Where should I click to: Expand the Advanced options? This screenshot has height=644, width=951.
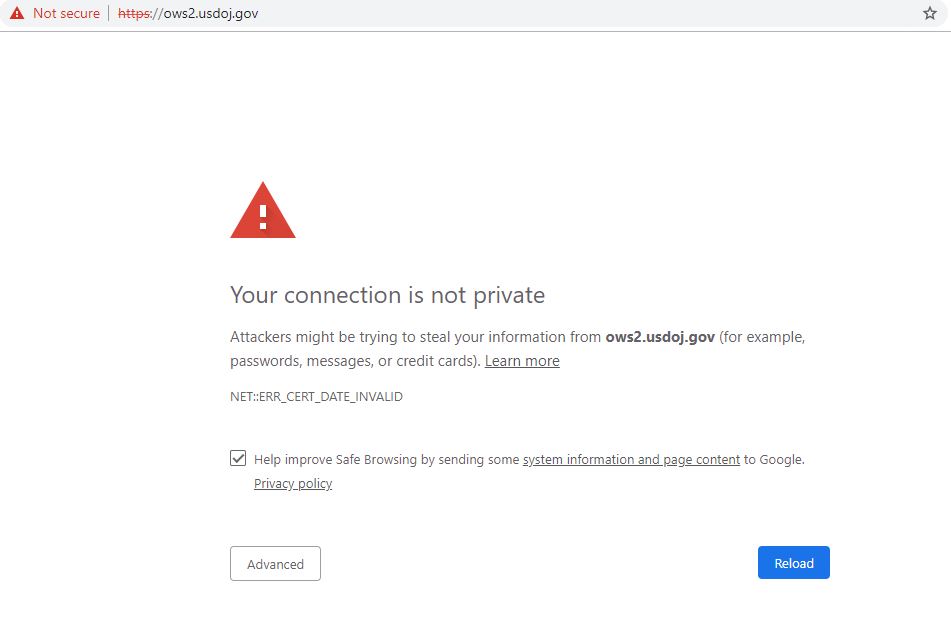[275, 564]
